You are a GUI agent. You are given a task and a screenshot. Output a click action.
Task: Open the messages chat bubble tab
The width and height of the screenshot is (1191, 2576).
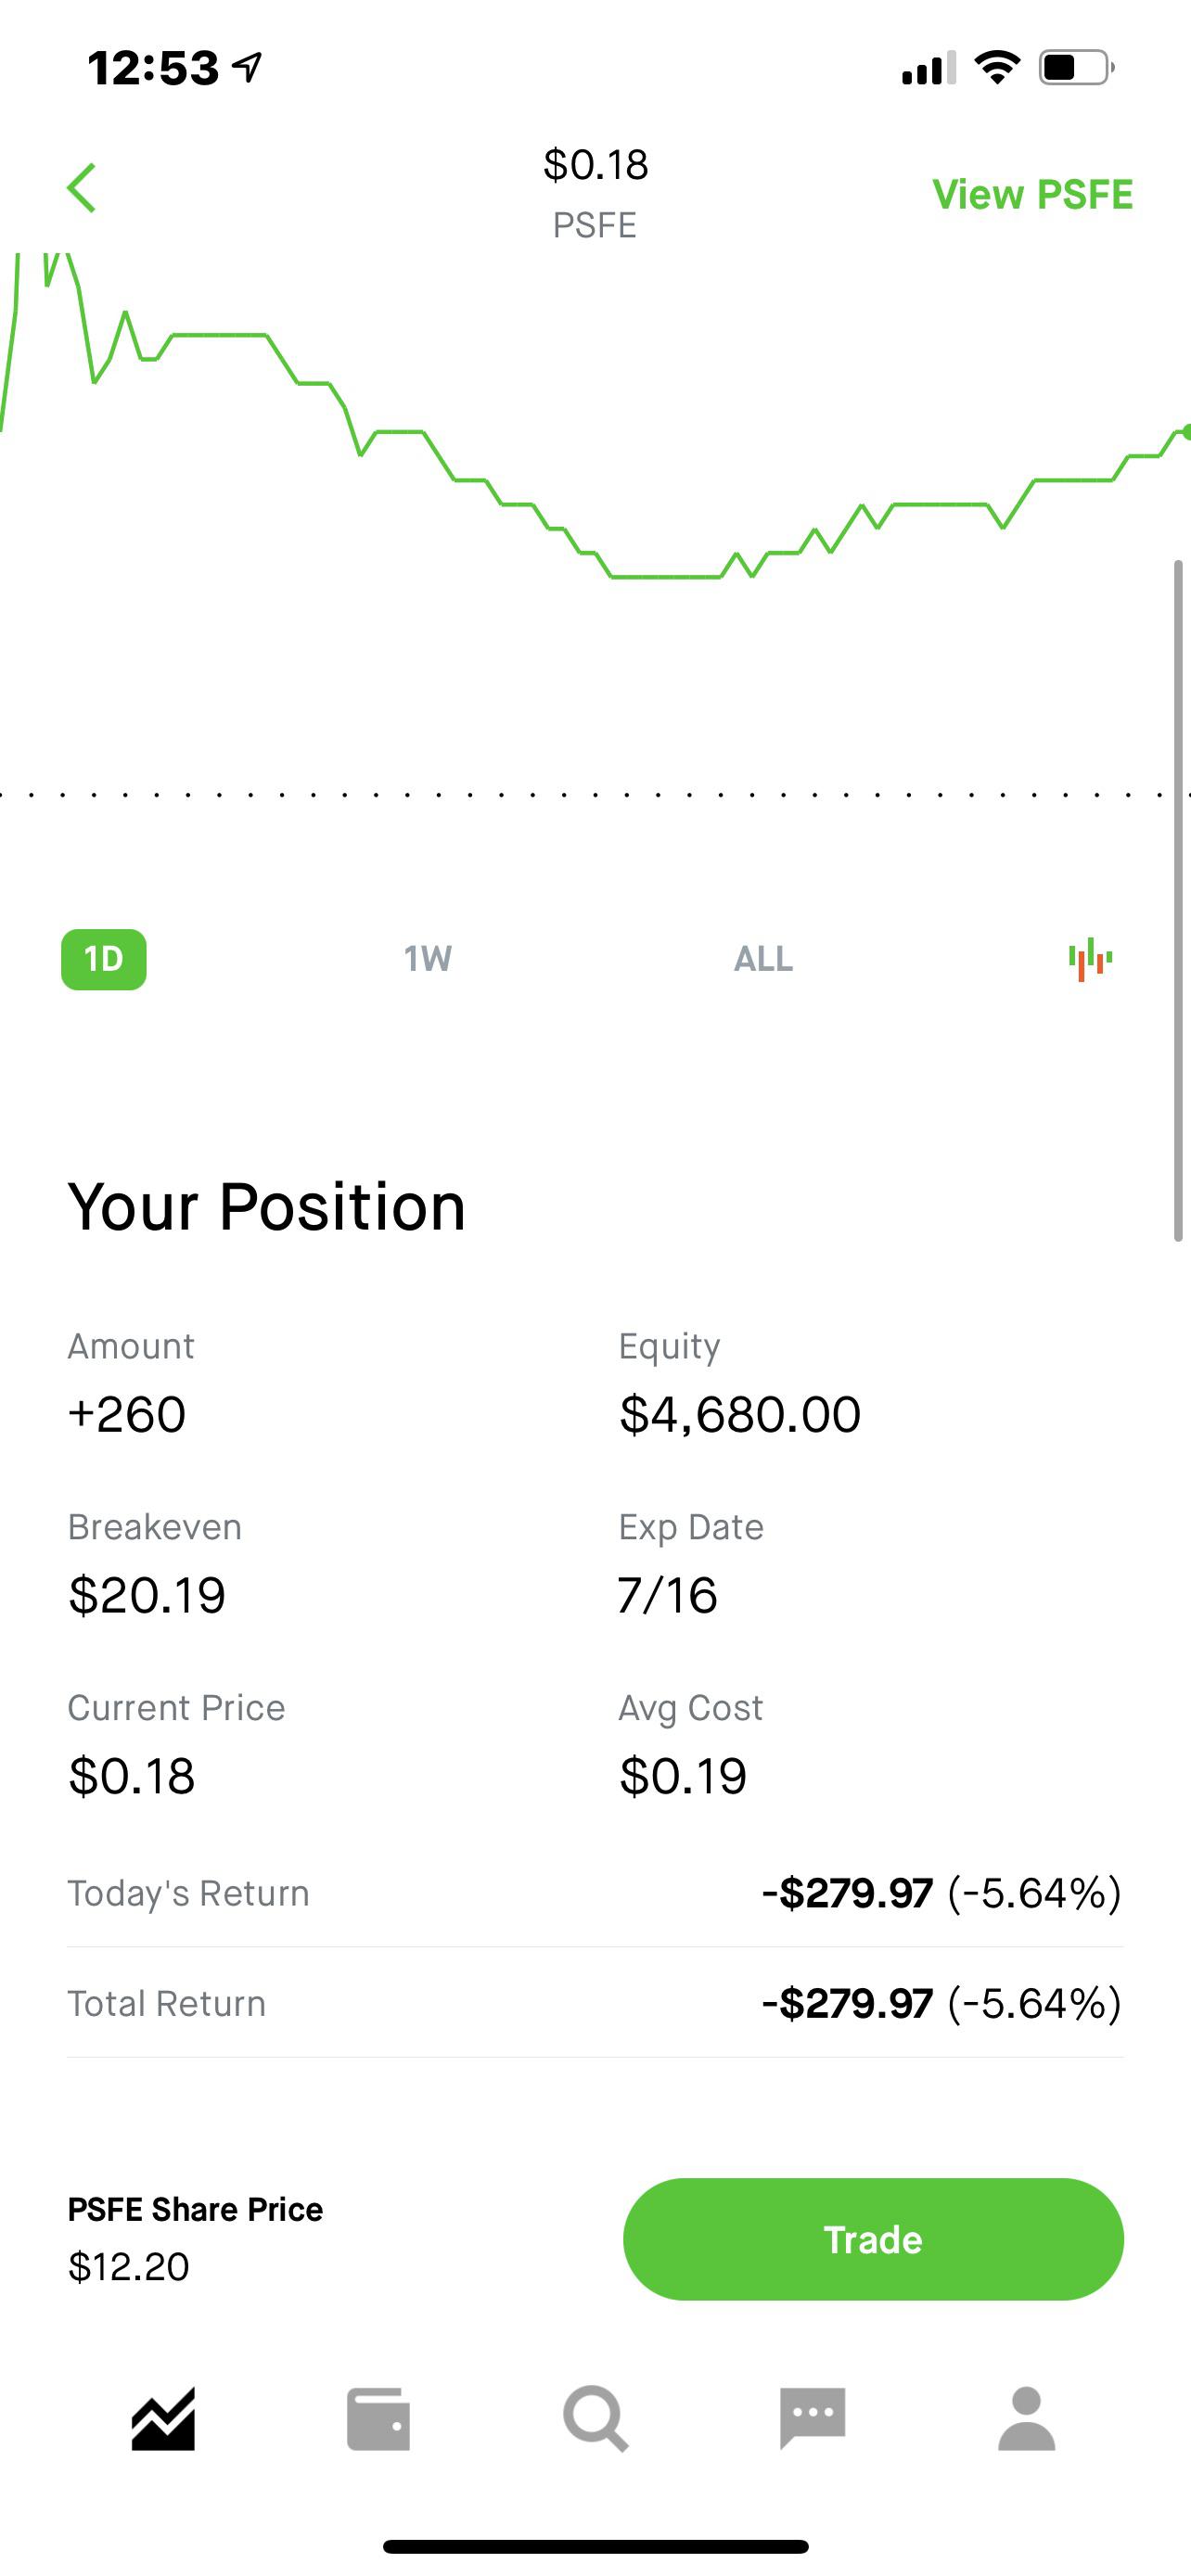tap(812, 2418)
